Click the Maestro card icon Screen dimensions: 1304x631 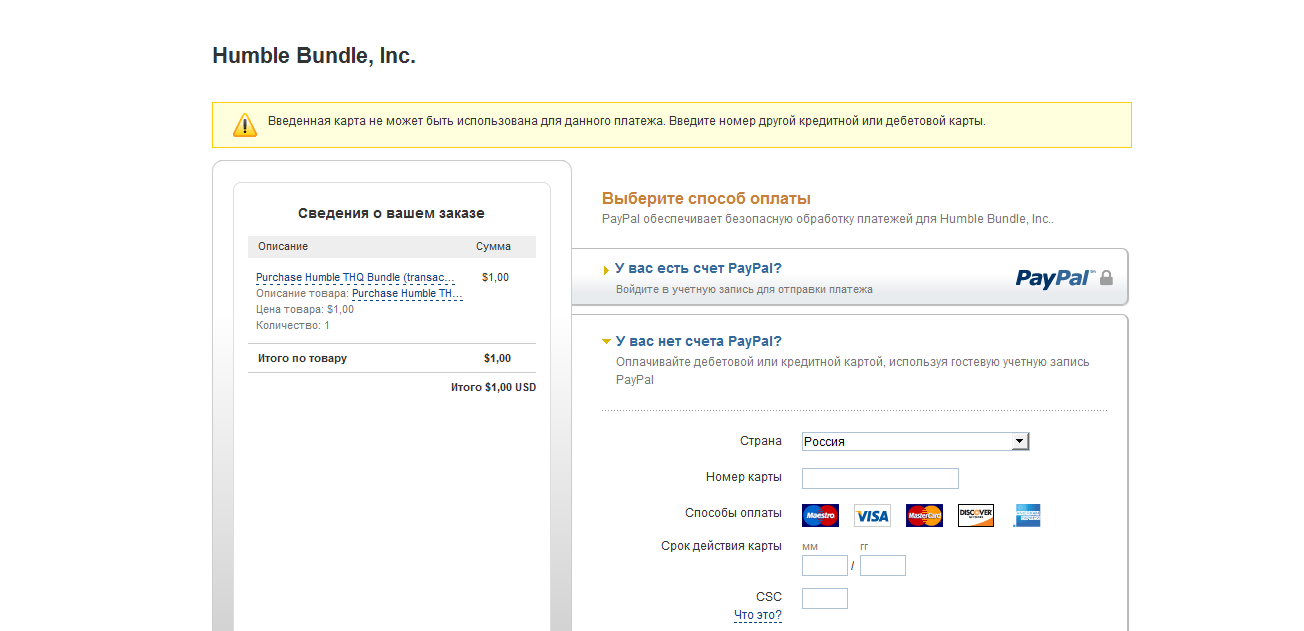coord(820,515)
